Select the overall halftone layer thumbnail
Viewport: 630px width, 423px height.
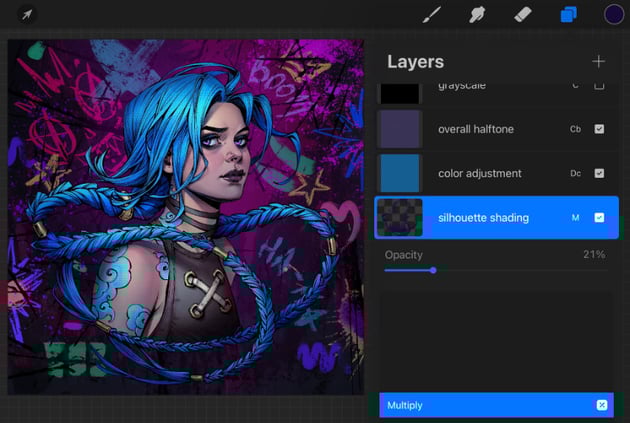[x=400, y=129]
